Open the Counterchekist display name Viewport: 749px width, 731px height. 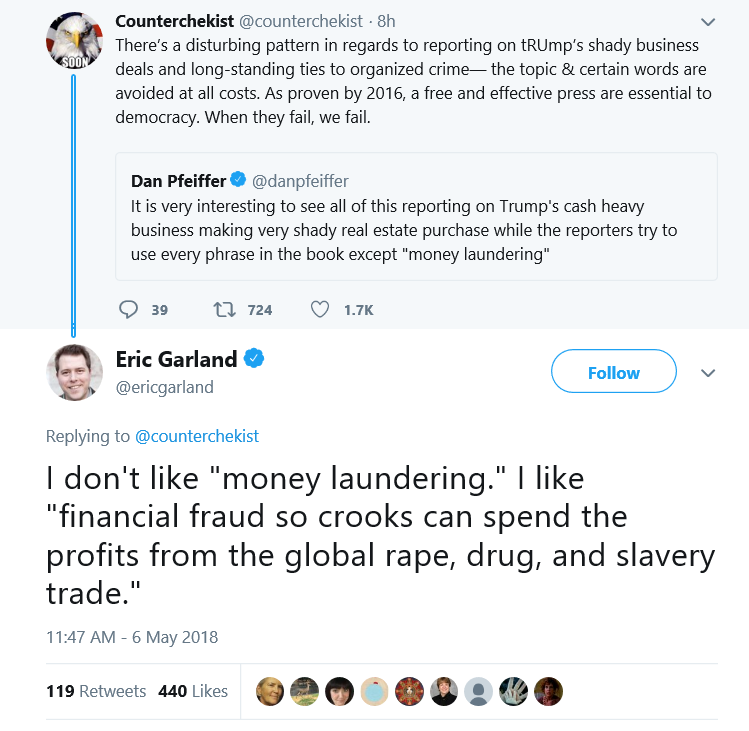coord(174,22)
